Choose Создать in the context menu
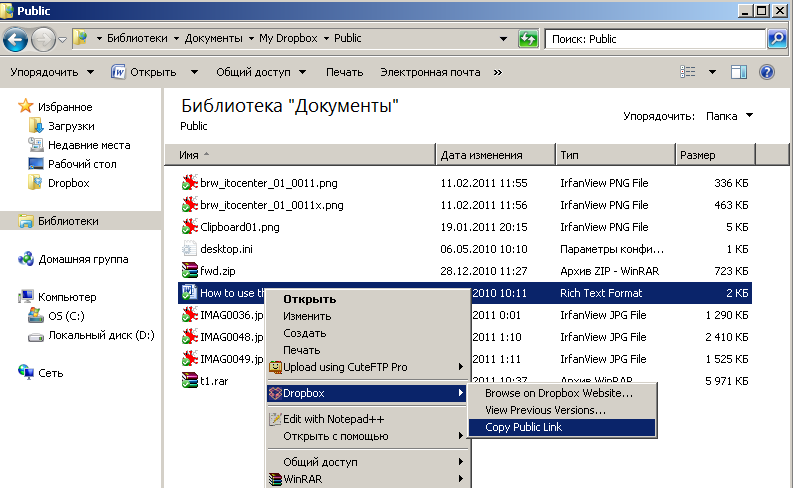This screenshot has height=488, width=793. 367,333
